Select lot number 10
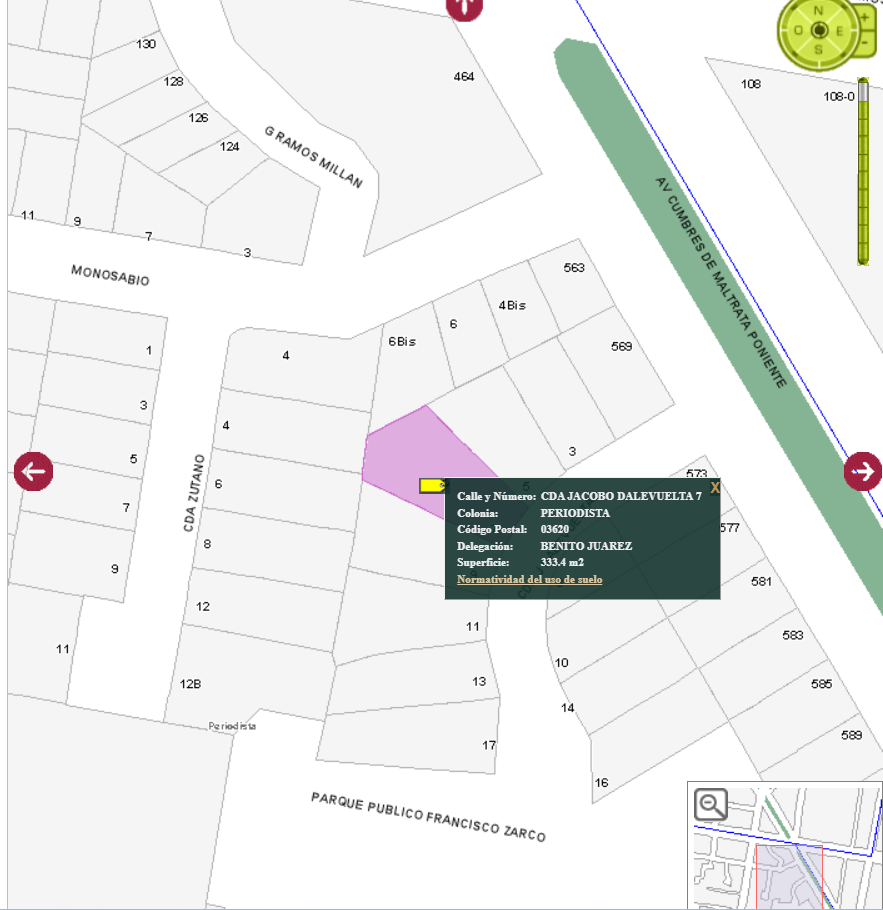 tap(561, 663)
